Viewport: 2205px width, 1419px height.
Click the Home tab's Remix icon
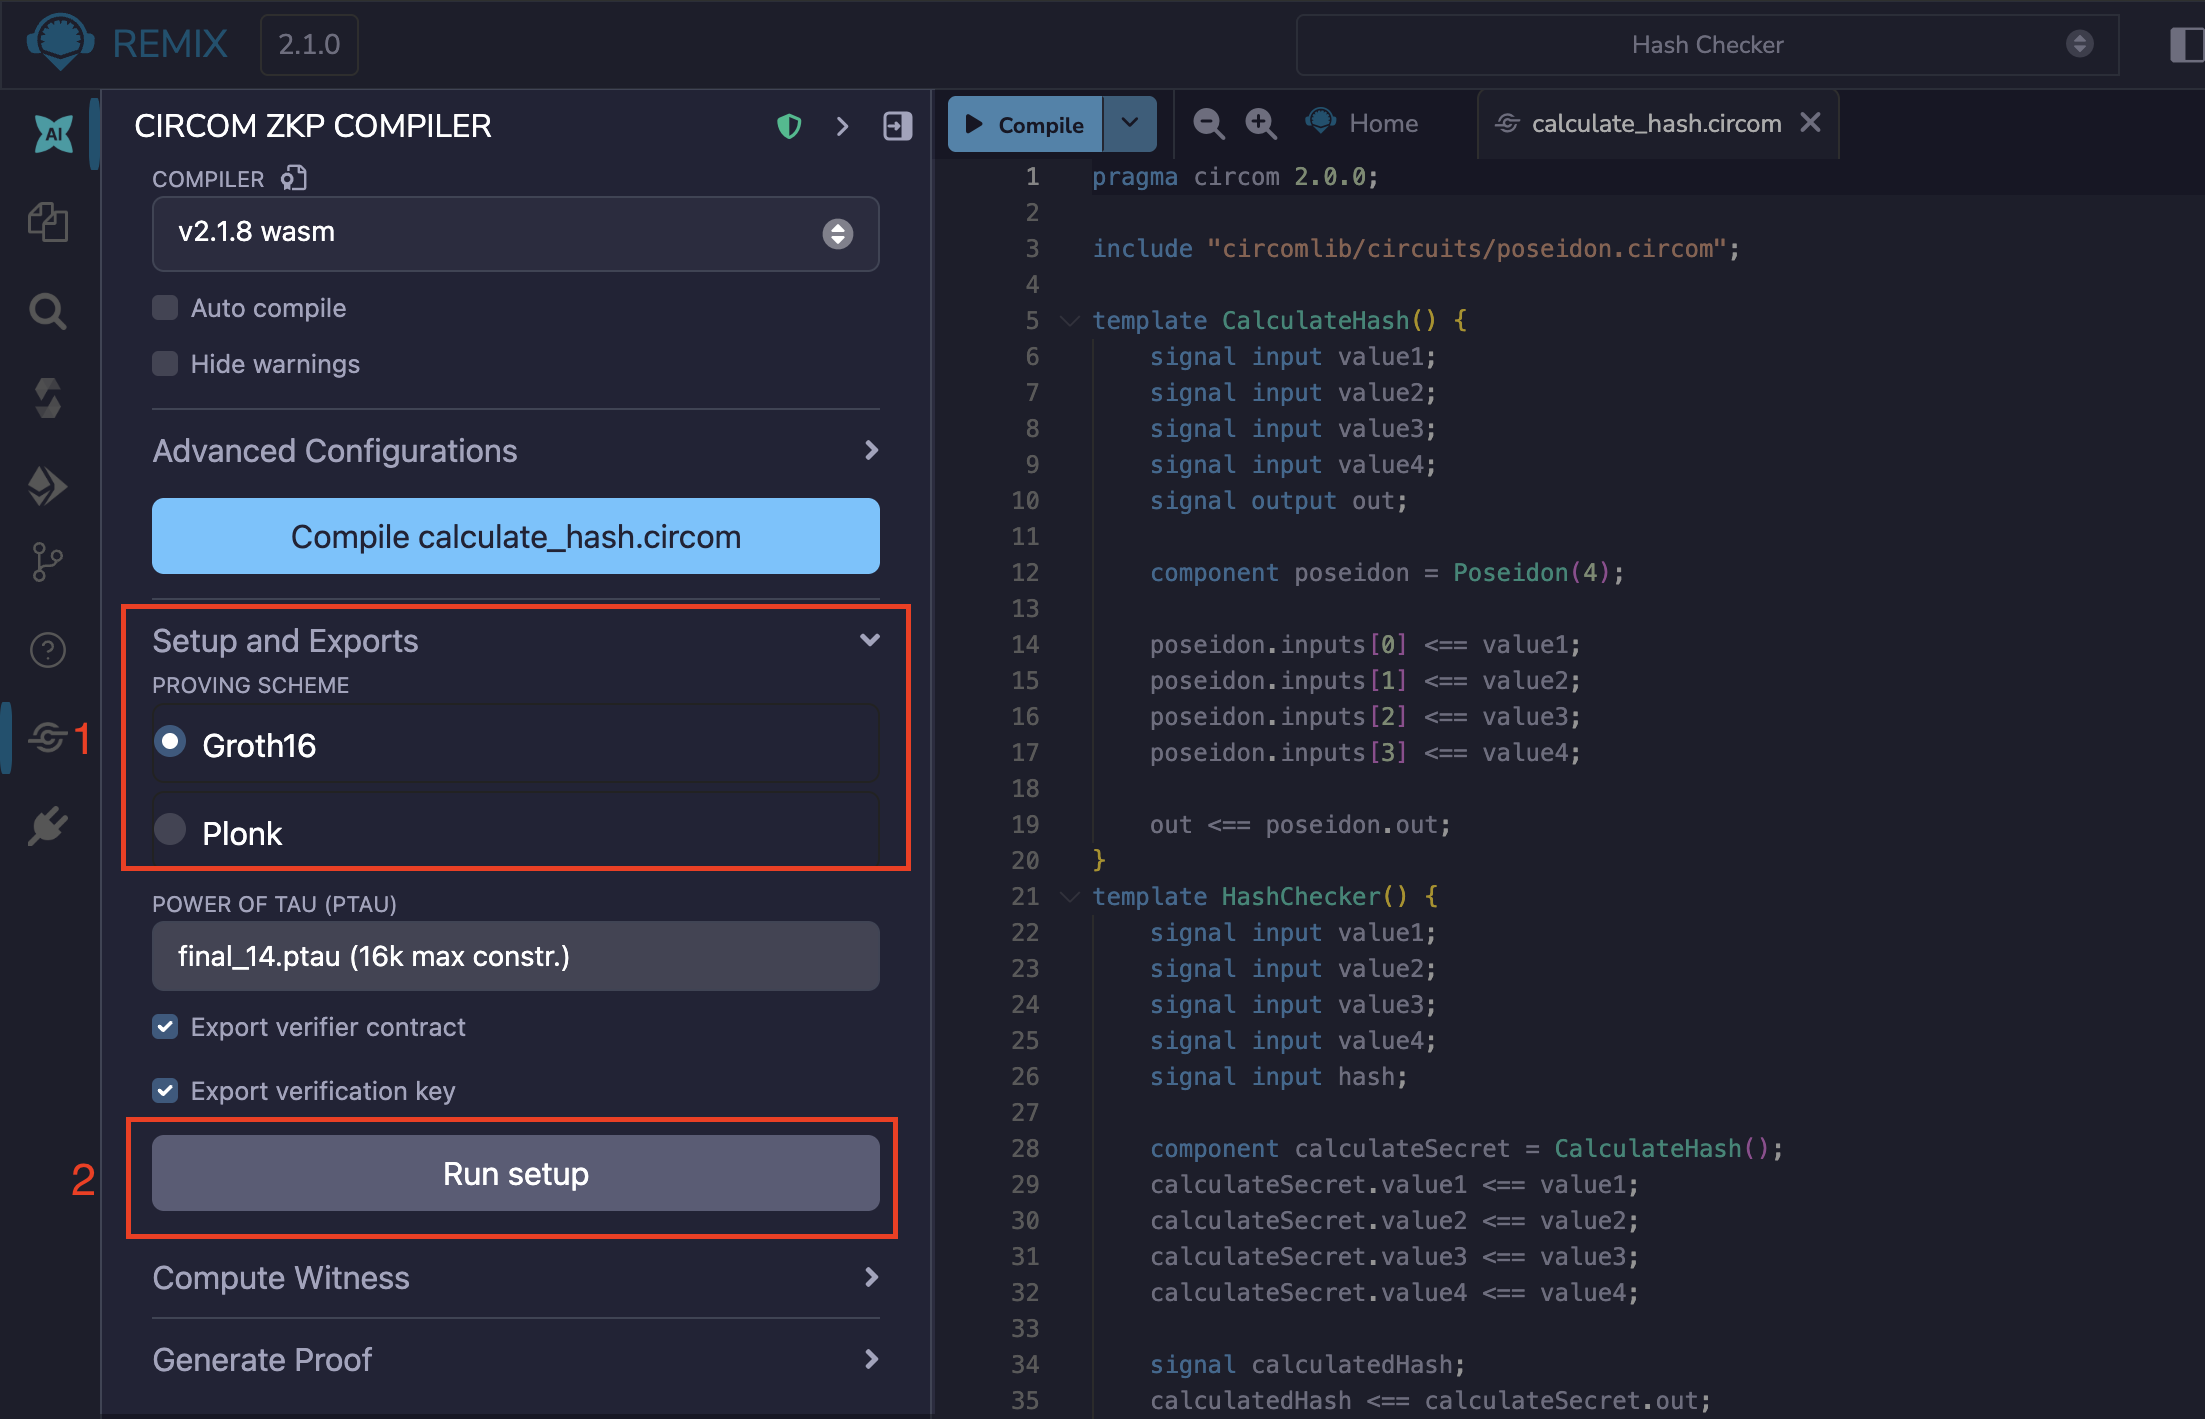point(1320,122)
